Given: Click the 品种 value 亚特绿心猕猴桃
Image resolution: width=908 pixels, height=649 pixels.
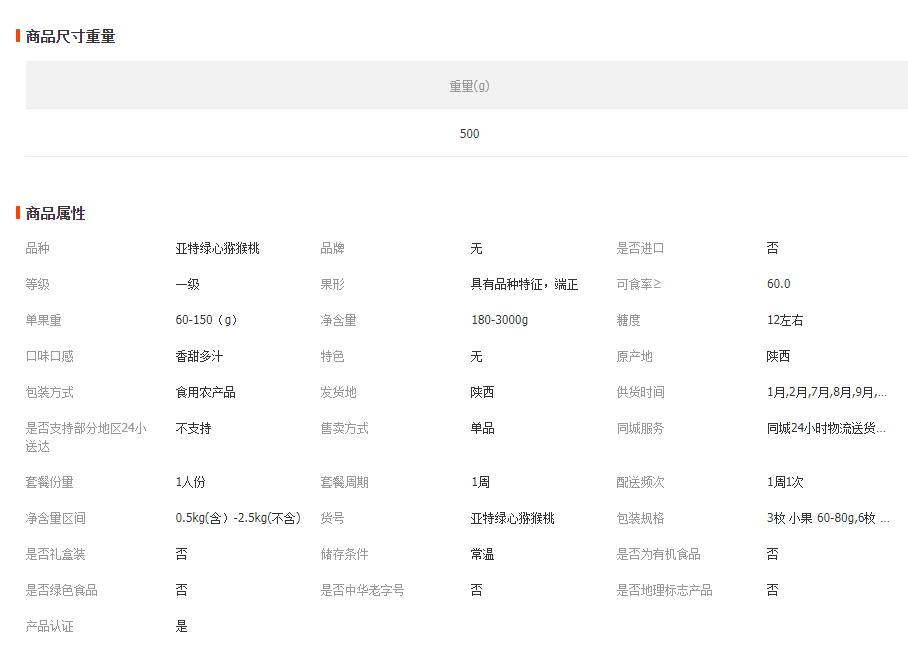Looking at the screenshot, I should [x=217, y=248].
